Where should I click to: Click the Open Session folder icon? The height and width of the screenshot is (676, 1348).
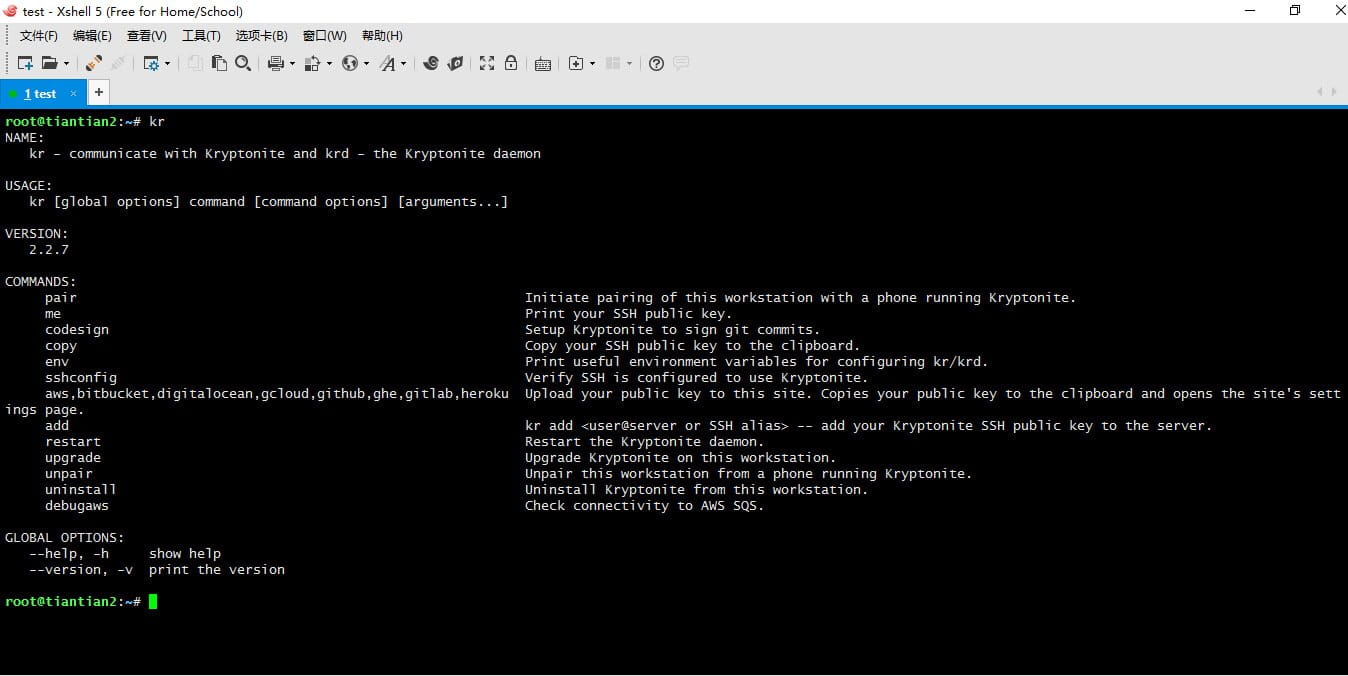[49, 63]
